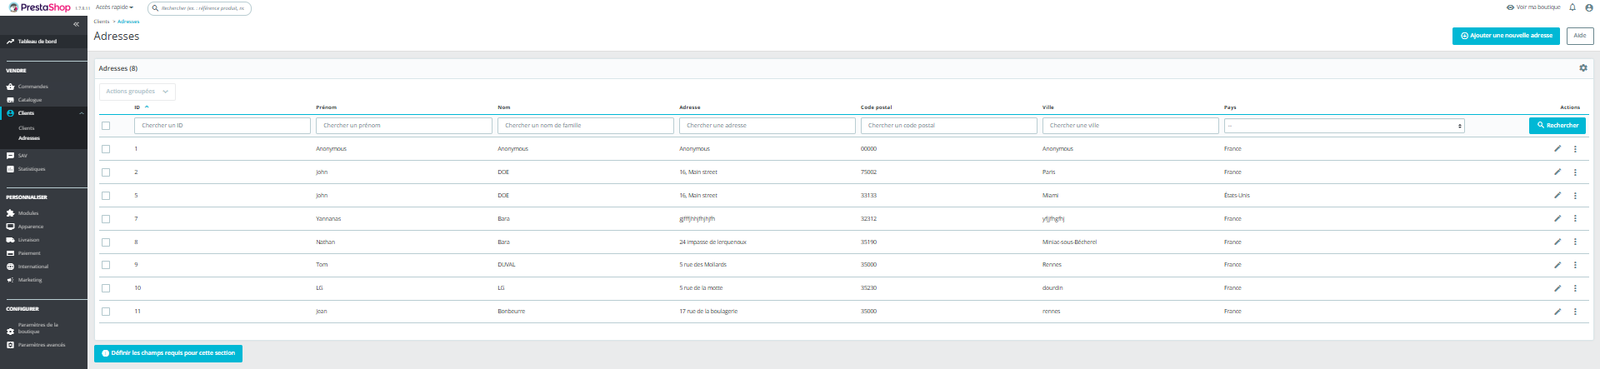Open more actions for Tom DUVAL address
Viewport: 1600px width, 369px height.
point(1575,265)
